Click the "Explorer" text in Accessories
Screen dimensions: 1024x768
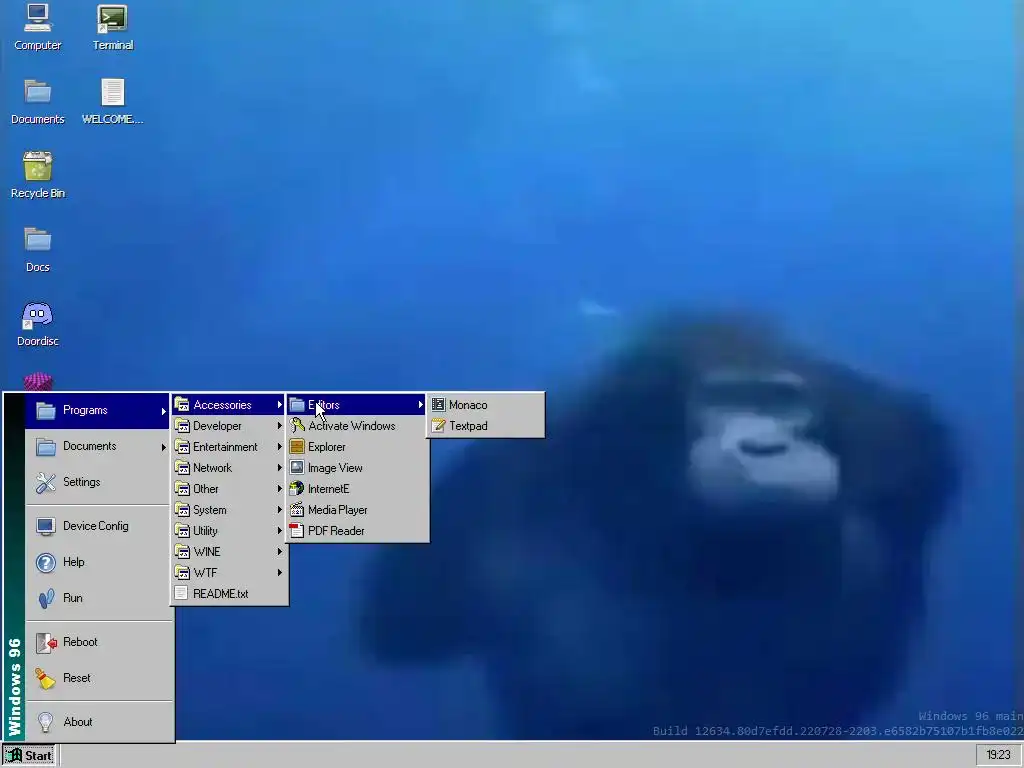point(327,447)
